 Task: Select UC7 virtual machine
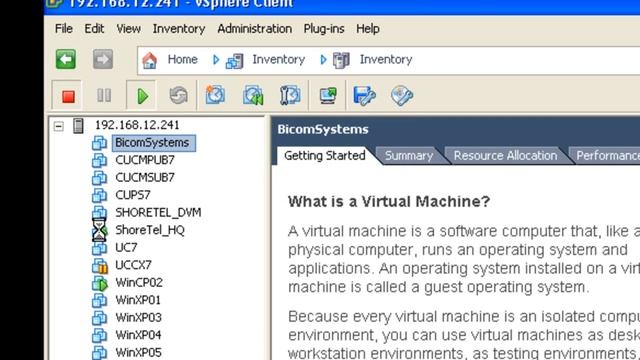(x=126, y=248)
